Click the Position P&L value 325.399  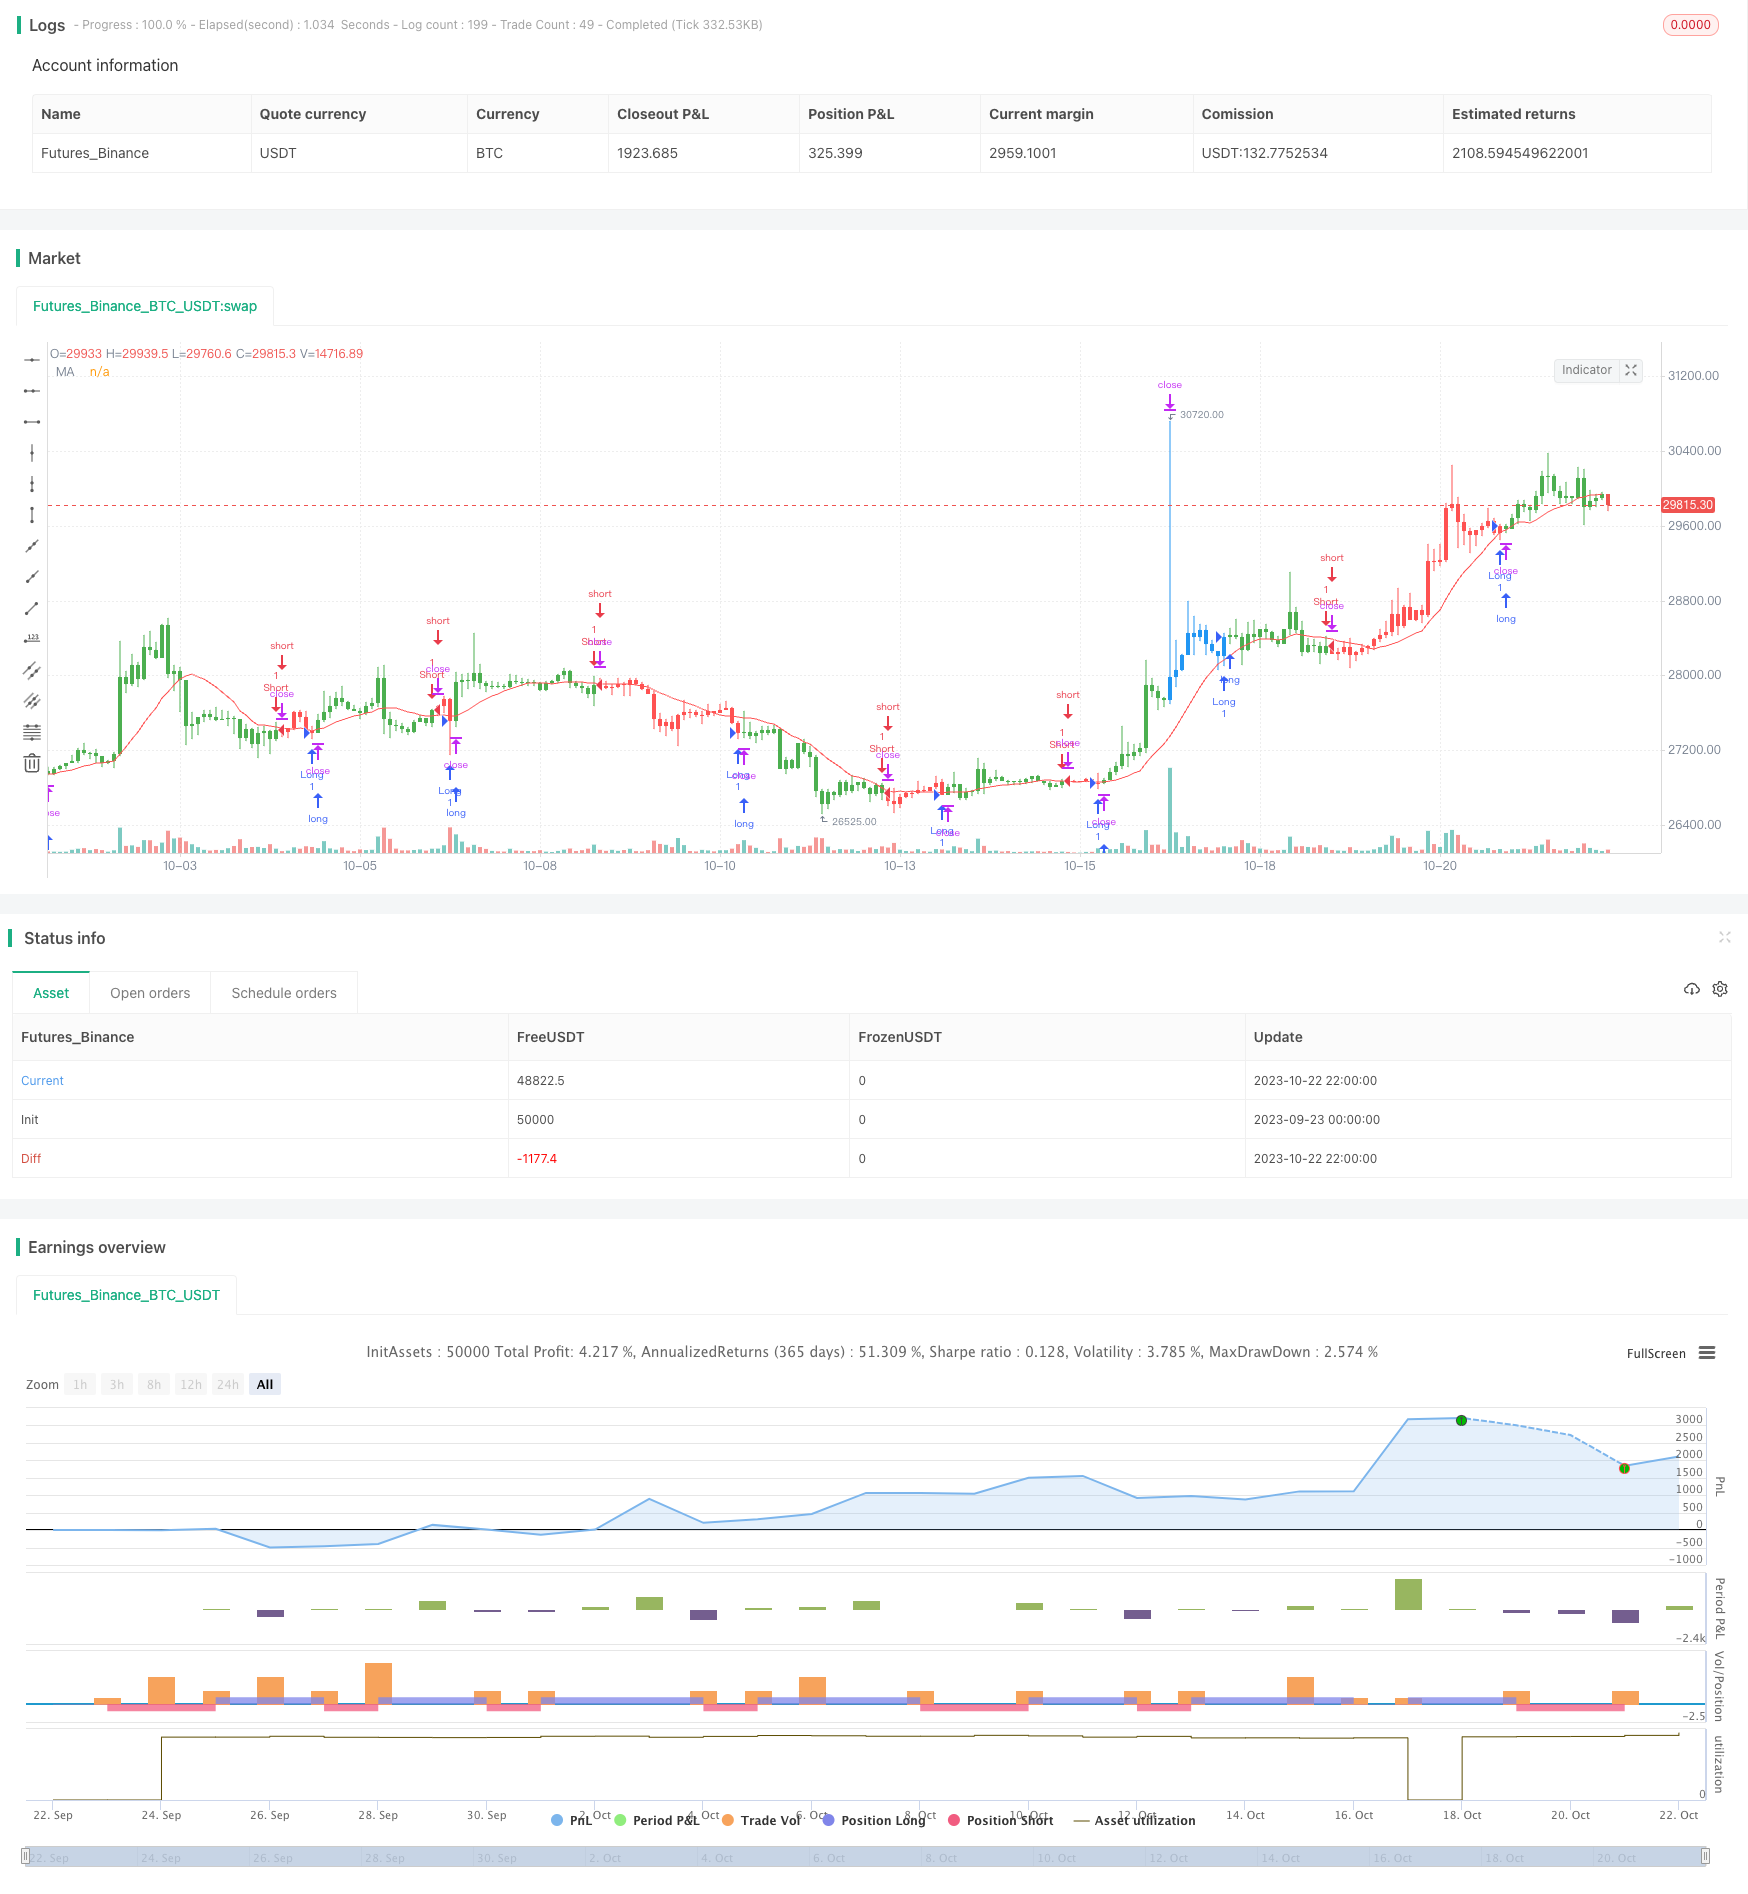click(835, 153)
